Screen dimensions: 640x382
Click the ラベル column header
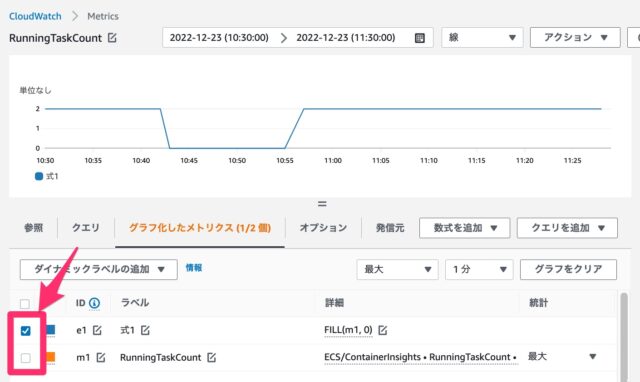[135, 303]
